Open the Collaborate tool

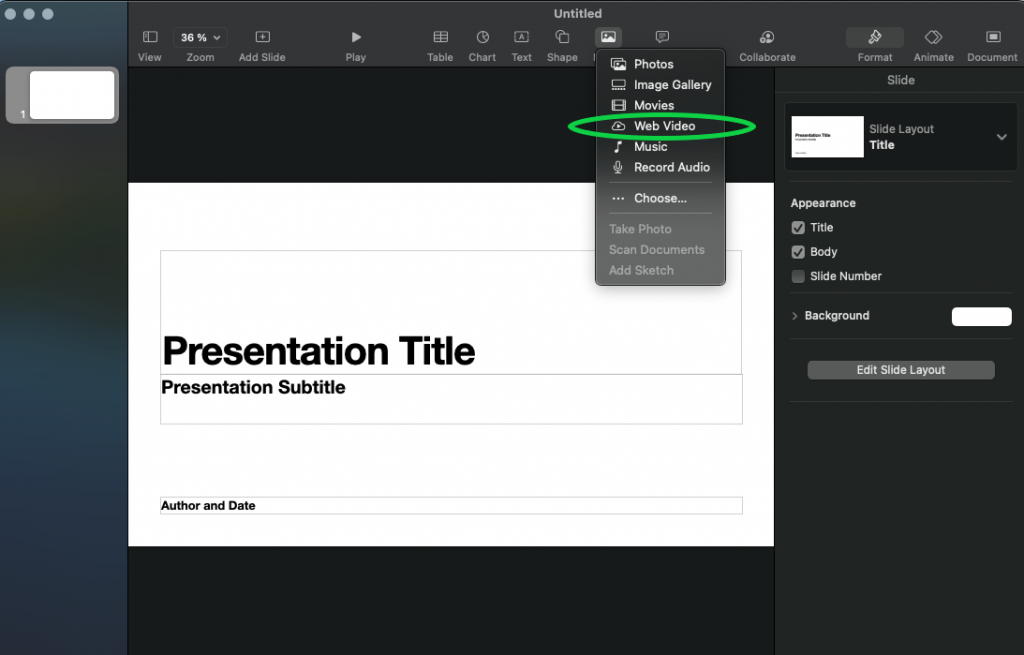767,38
